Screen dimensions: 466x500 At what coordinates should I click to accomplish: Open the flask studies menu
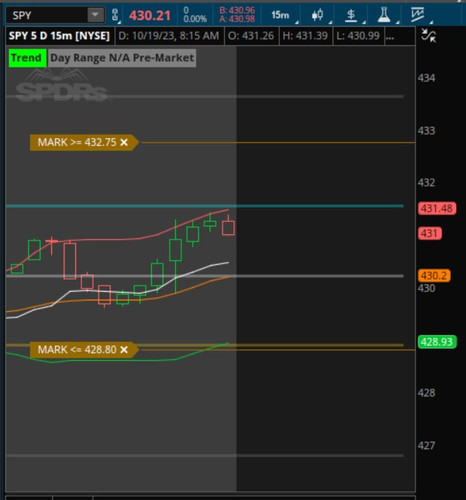tap(384, 15)
